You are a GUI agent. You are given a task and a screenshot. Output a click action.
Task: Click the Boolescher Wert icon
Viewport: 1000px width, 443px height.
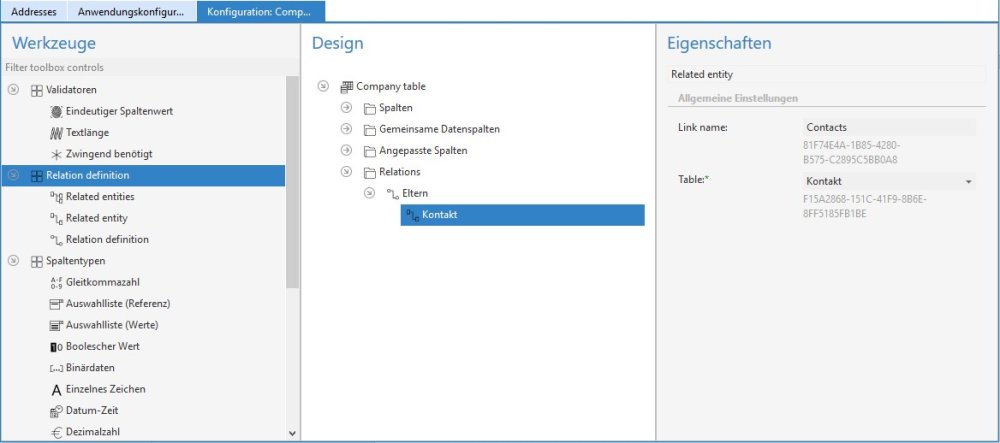[x=56, y=347]
